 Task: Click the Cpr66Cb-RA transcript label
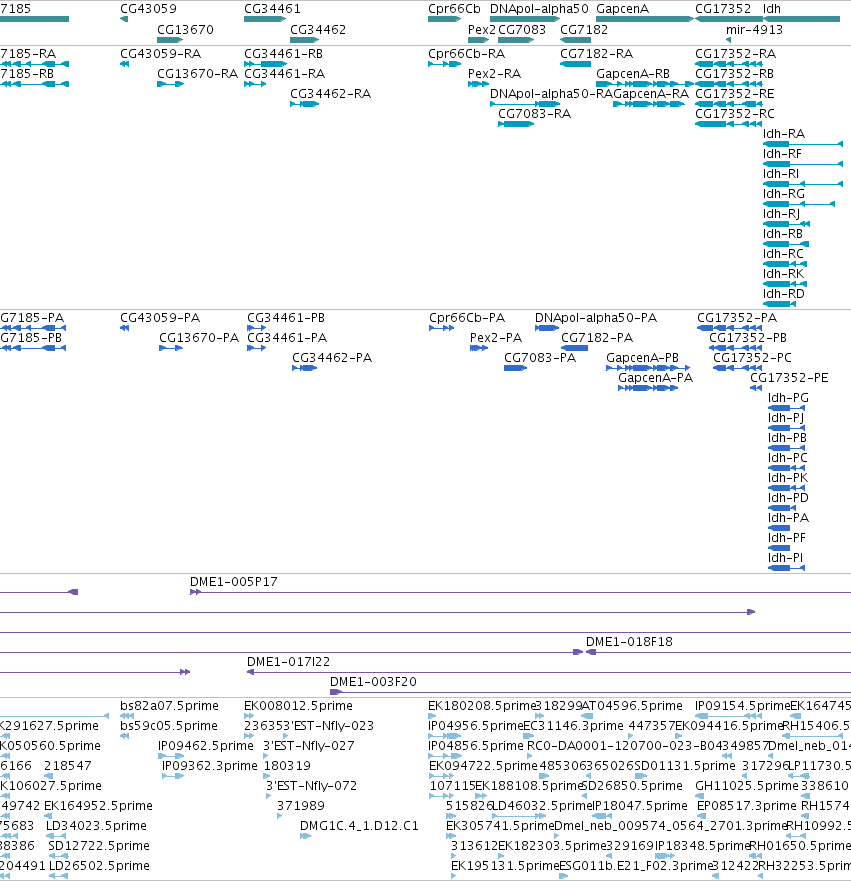[x=466, y=54]
